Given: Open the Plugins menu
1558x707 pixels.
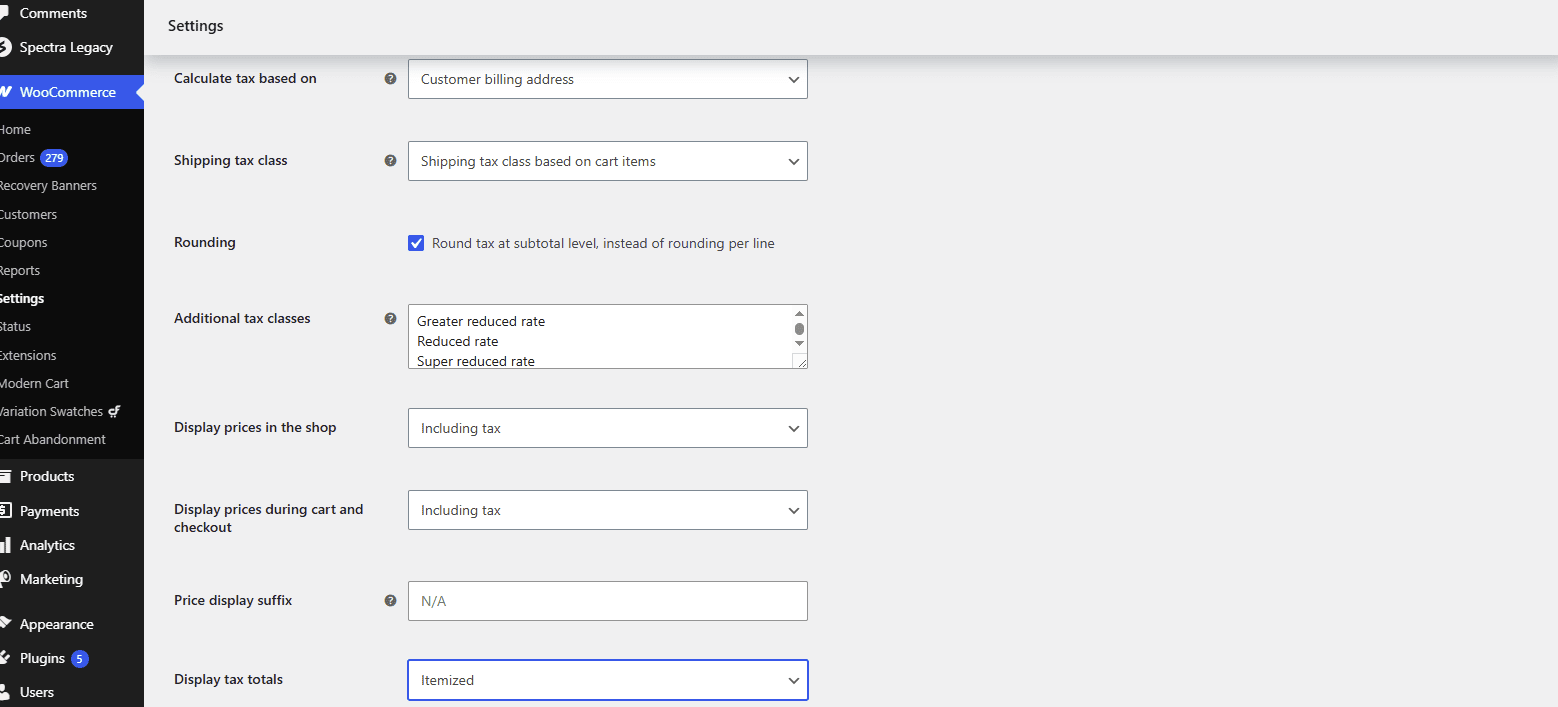Looking at the screenshot, I should pos(42,658).
